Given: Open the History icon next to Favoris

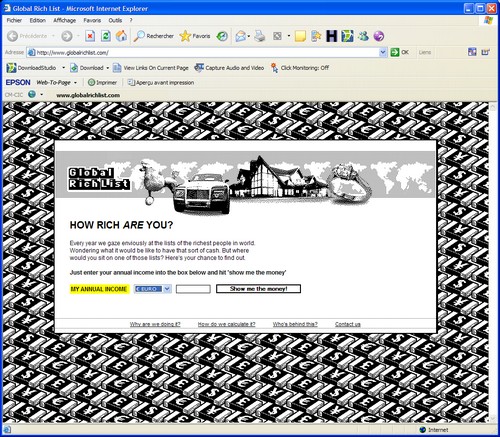Looking at the screenshot, I should (222, 36).
